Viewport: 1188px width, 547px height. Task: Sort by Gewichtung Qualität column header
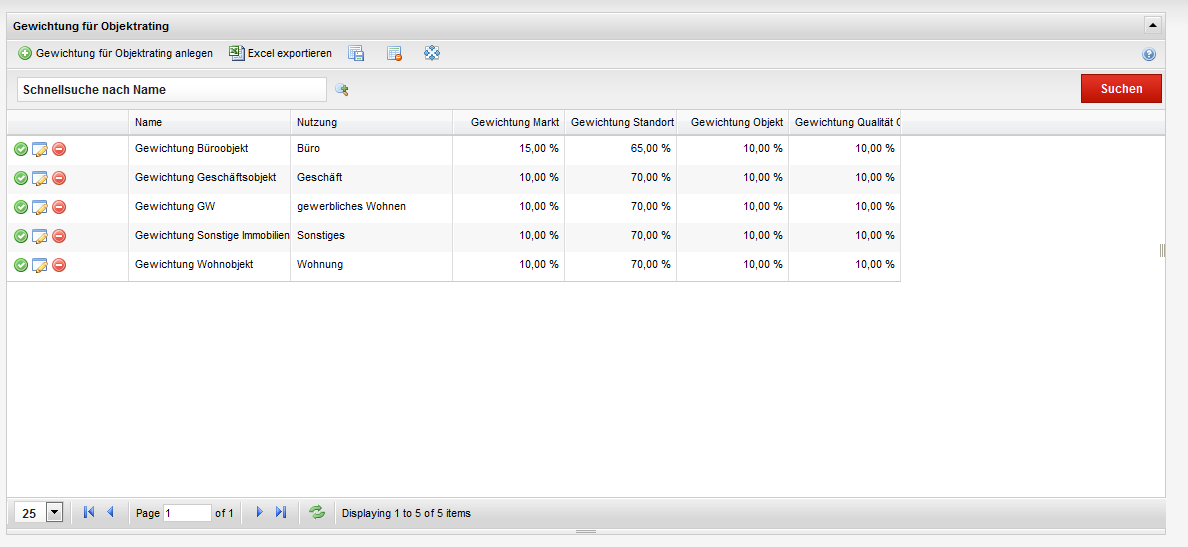[x=845, y=122]
